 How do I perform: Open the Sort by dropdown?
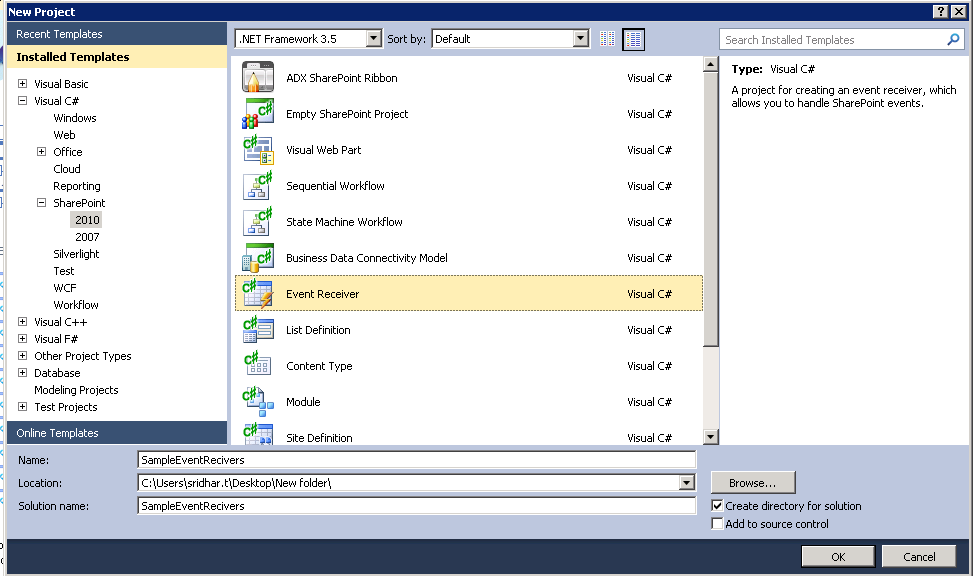[x=581, y=39]
